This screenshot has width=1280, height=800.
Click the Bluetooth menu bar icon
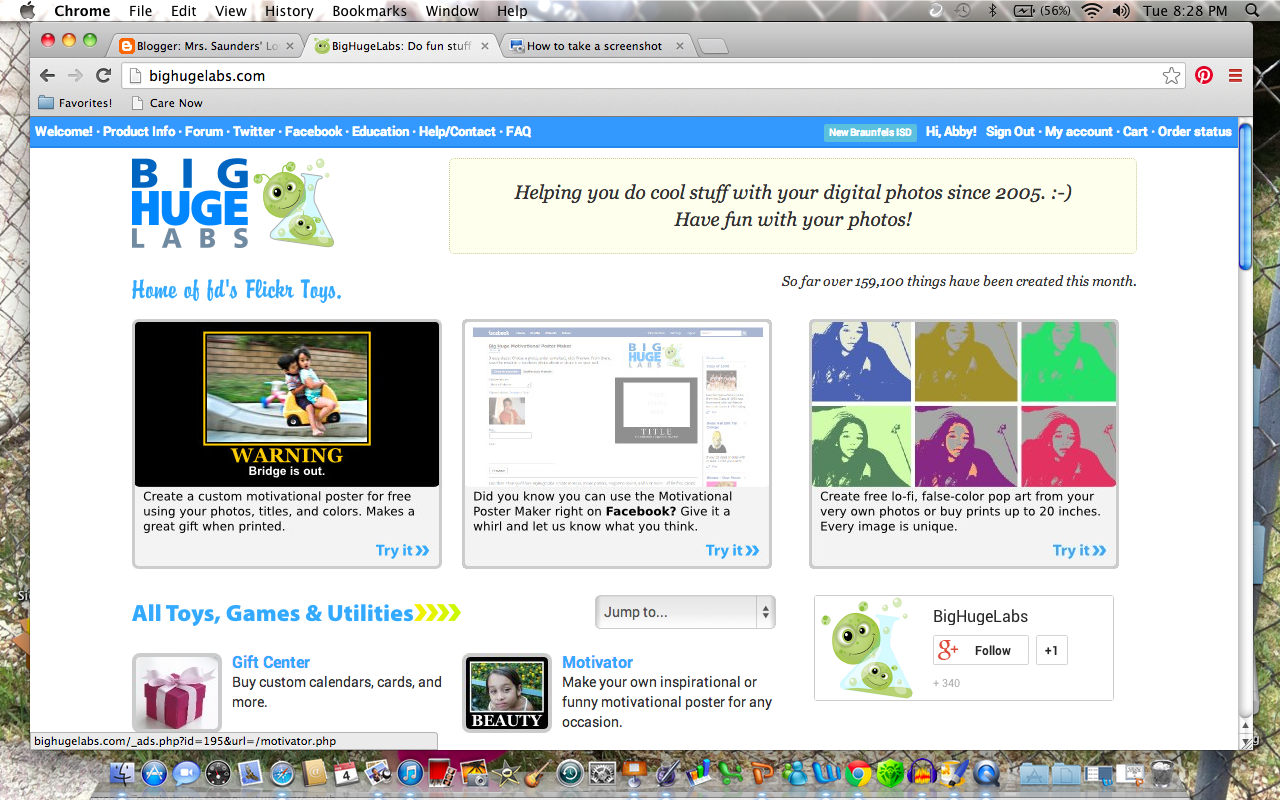(993, 11)
